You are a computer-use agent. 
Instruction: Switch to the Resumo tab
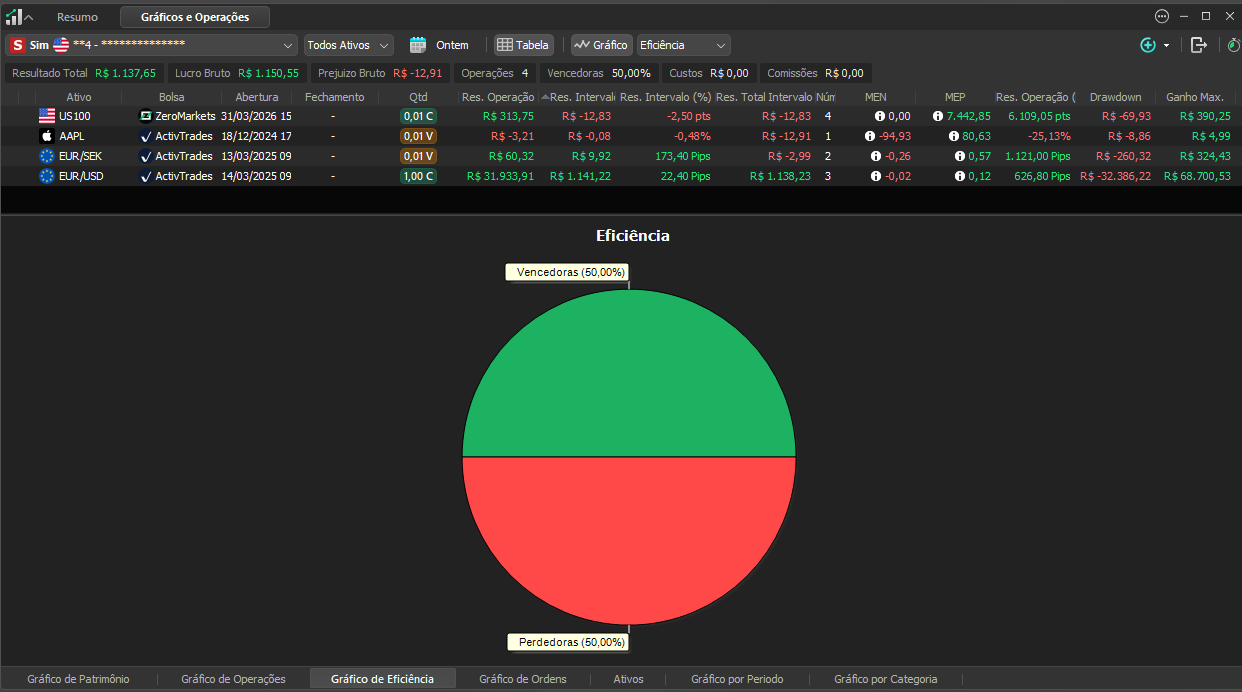[x=77, y=17]
